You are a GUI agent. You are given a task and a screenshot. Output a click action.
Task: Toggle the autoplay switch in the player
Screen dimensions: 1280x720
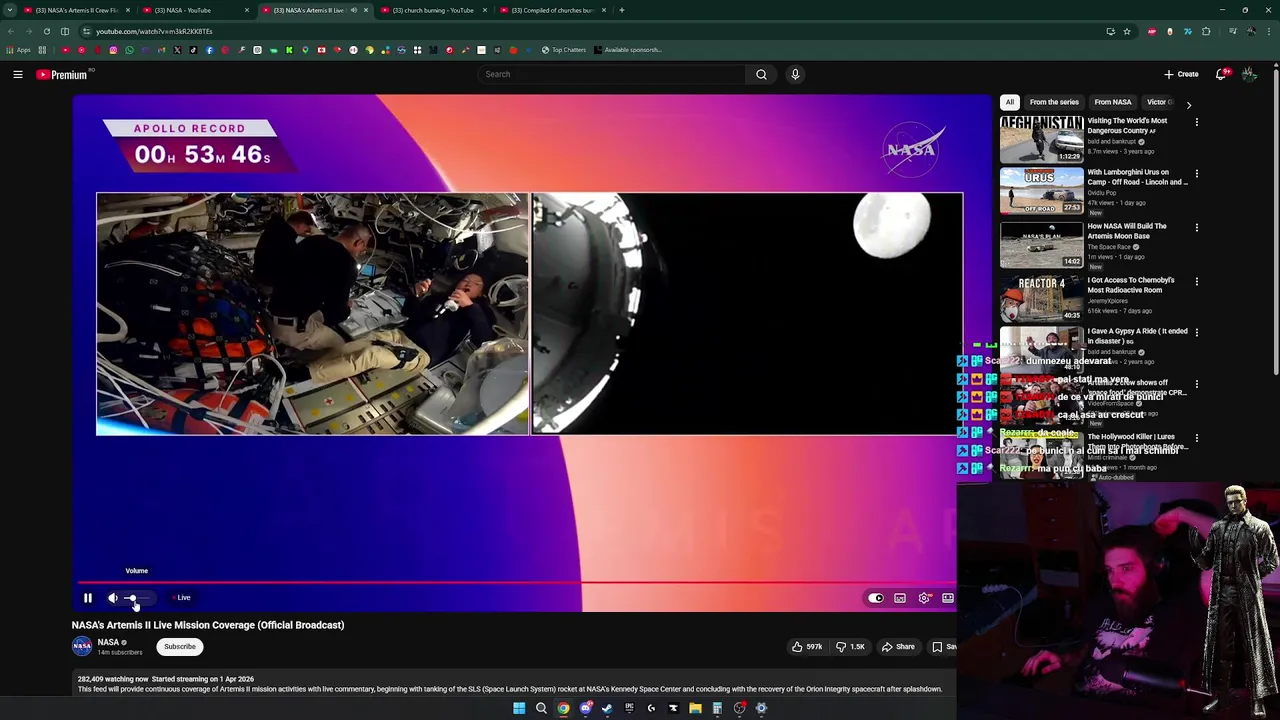(x=876, y=598)
